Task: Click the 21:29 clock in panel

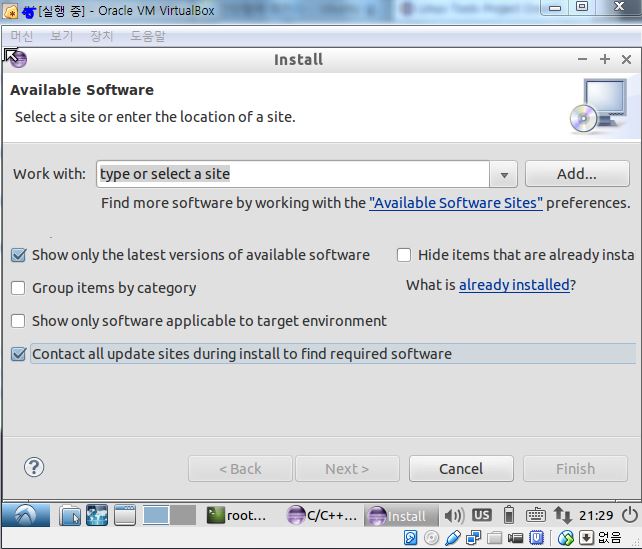Action: point(596,515)
